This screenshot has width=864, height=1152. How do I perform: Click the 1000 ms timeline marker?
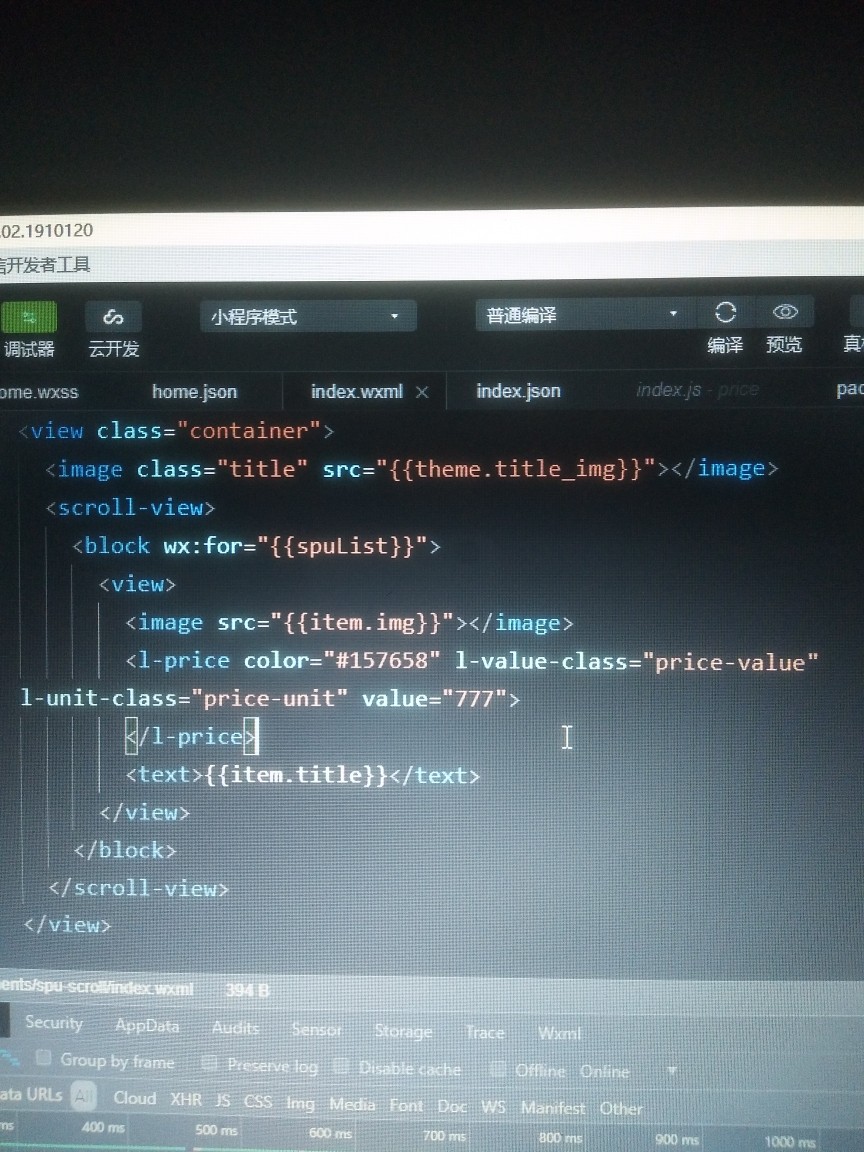[x=790, y=1141]
